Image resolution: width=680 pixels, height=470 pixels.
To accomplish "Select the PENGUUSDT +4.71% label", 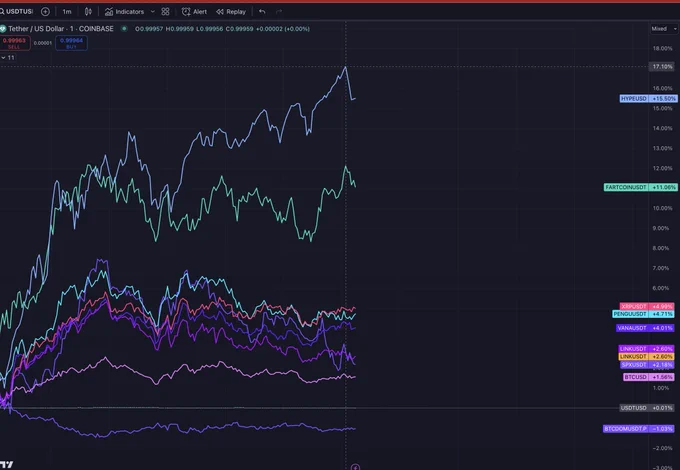I will click(x=643, y=314).
